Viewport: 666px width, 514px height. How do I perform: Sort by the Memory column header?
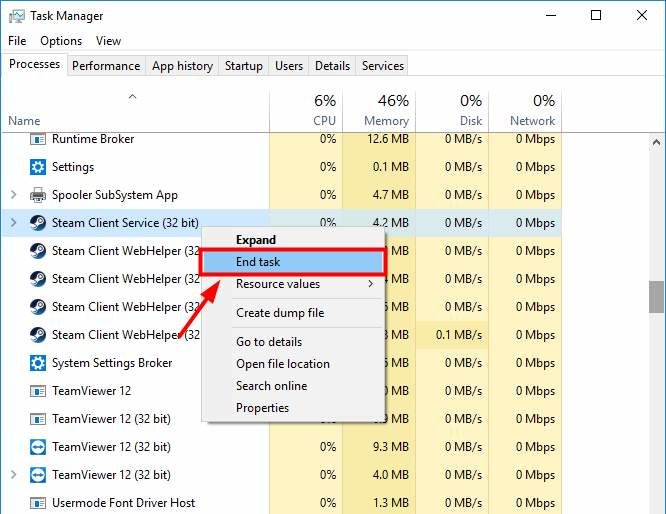[x=379, y=110]
